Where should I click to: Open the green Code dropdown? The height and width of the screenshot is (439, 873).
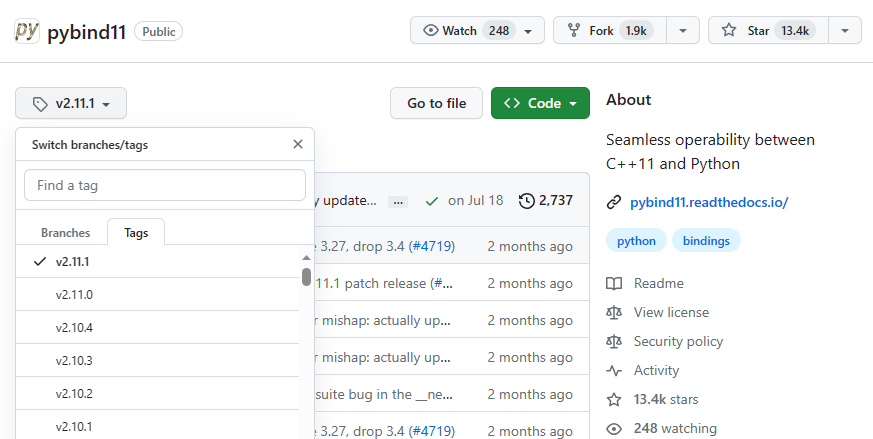click(x=540, y=103)
